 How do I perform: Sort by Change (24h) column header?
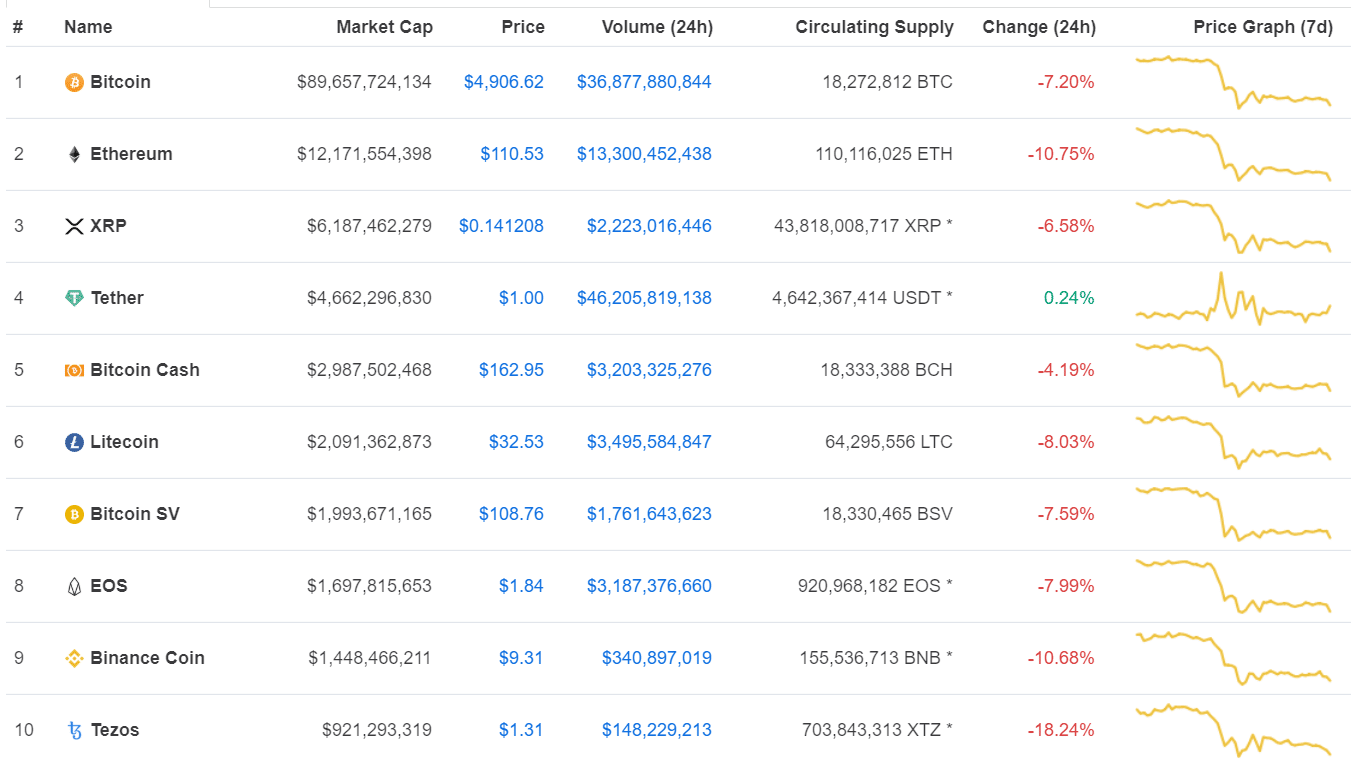tap(1039, 27)
